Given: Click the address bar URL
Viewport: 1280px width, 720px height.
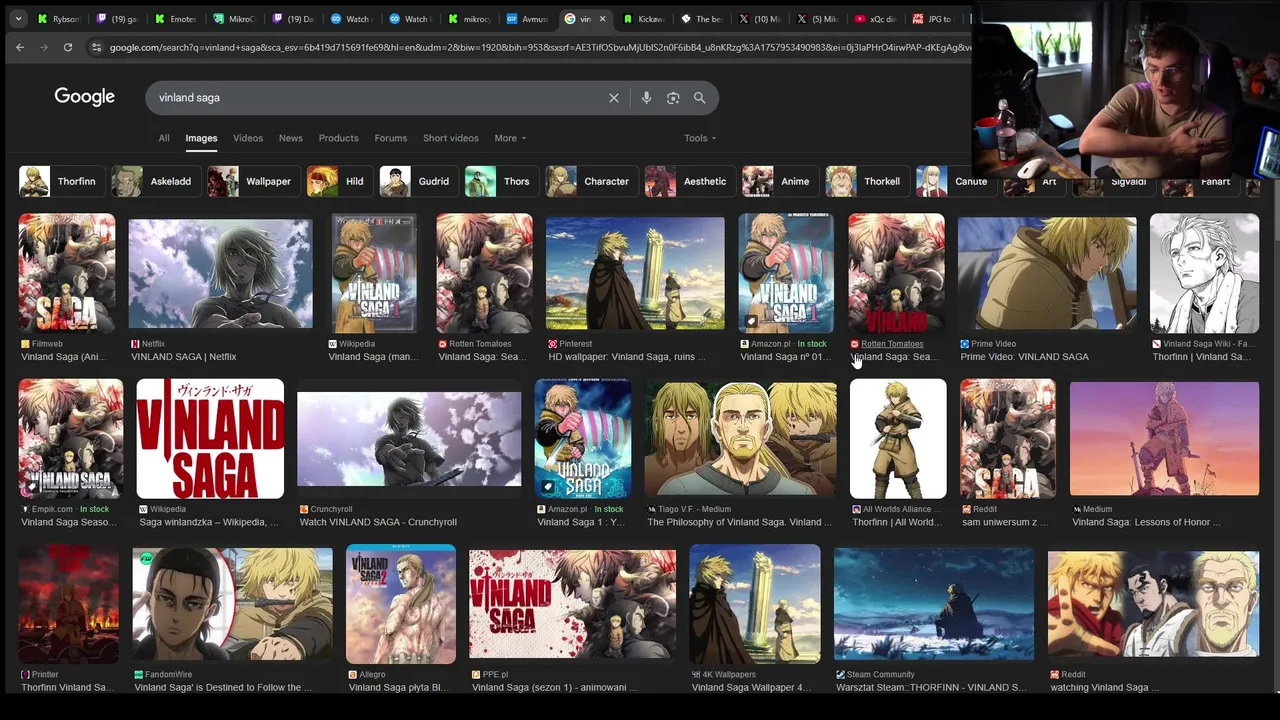Looking at the screenshot, I should [540, 47].
